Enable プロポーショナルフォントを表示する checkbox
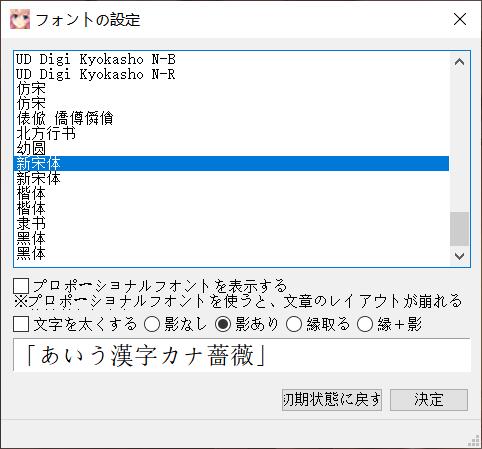 [x=21, y=286]
